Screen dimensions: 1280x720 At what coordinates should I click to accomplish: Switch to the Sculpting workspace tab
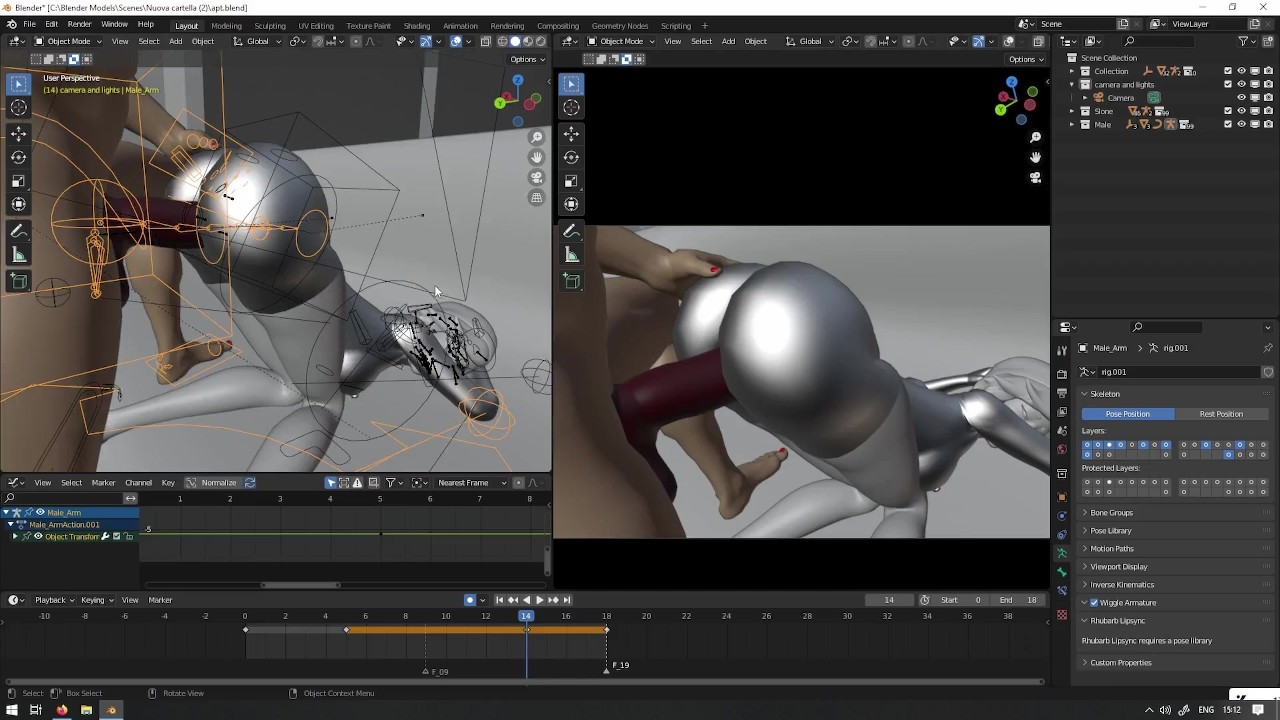(x=270, y=26)
